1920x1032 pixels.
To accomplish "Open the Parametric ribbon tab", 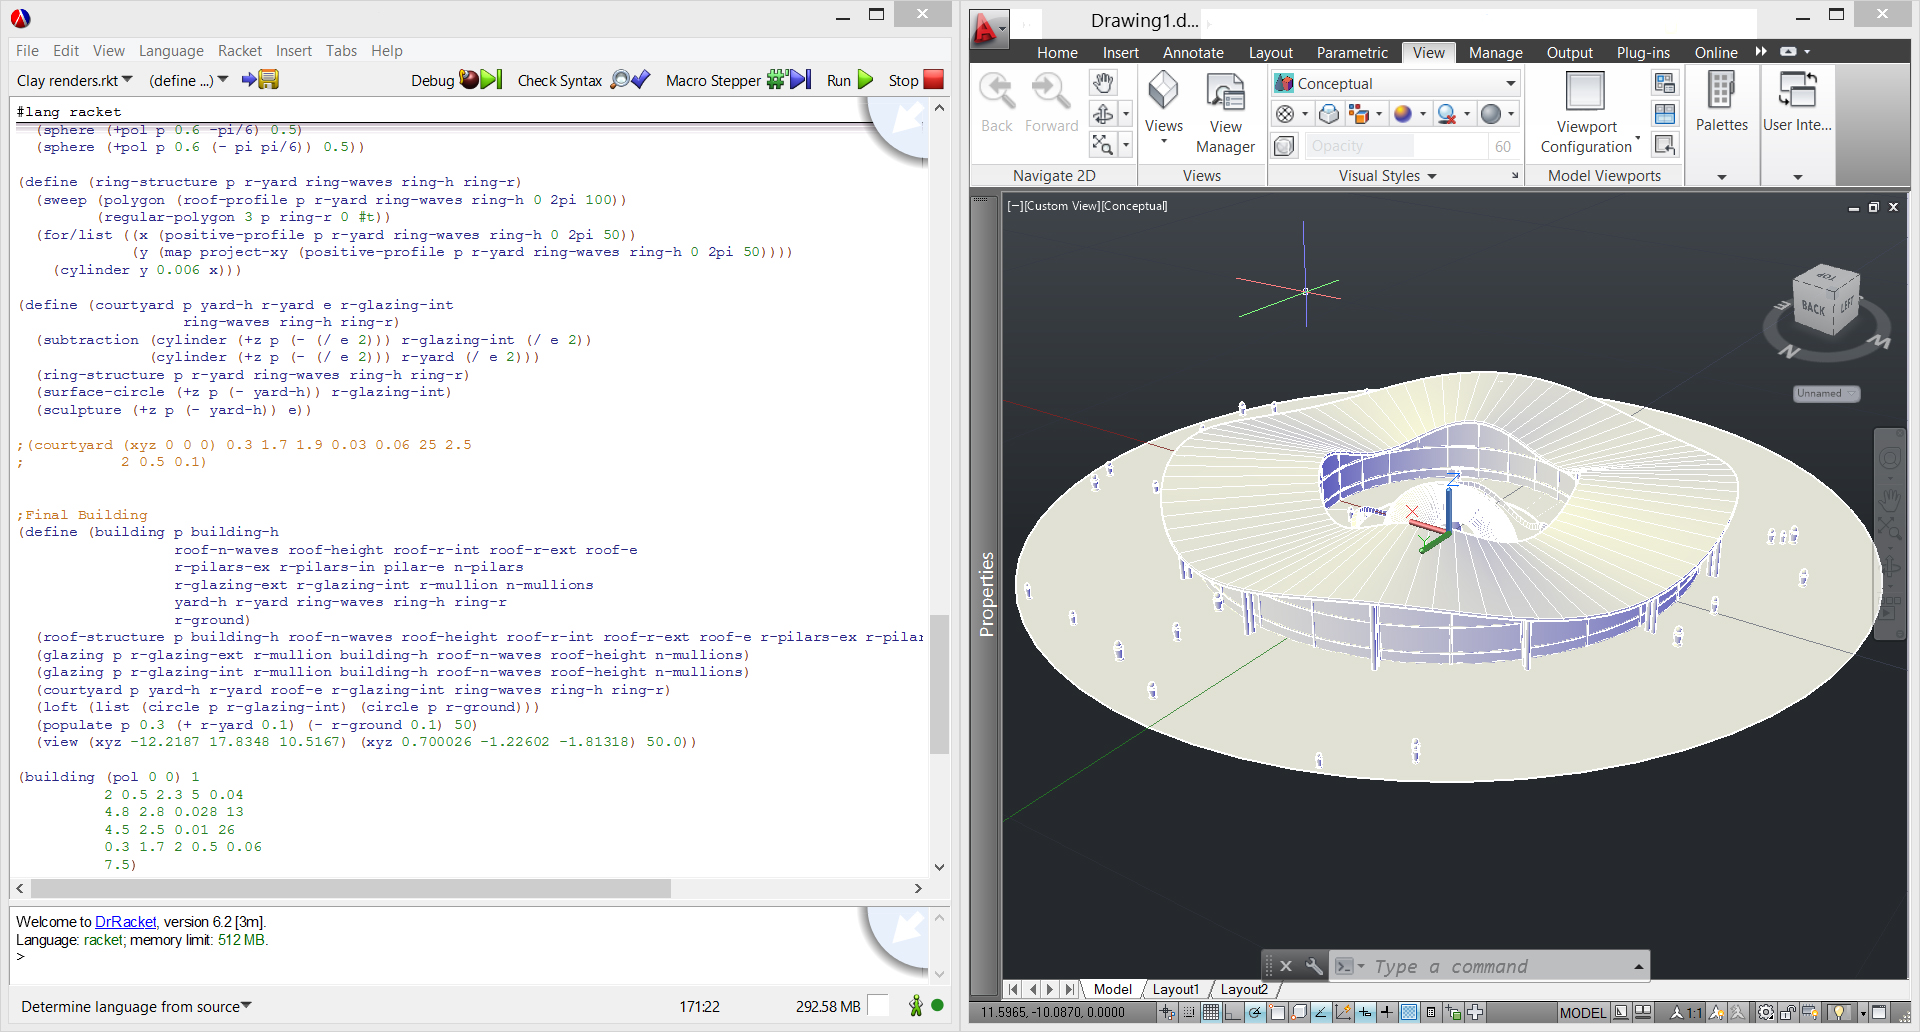I will (x=1351, y=52).
